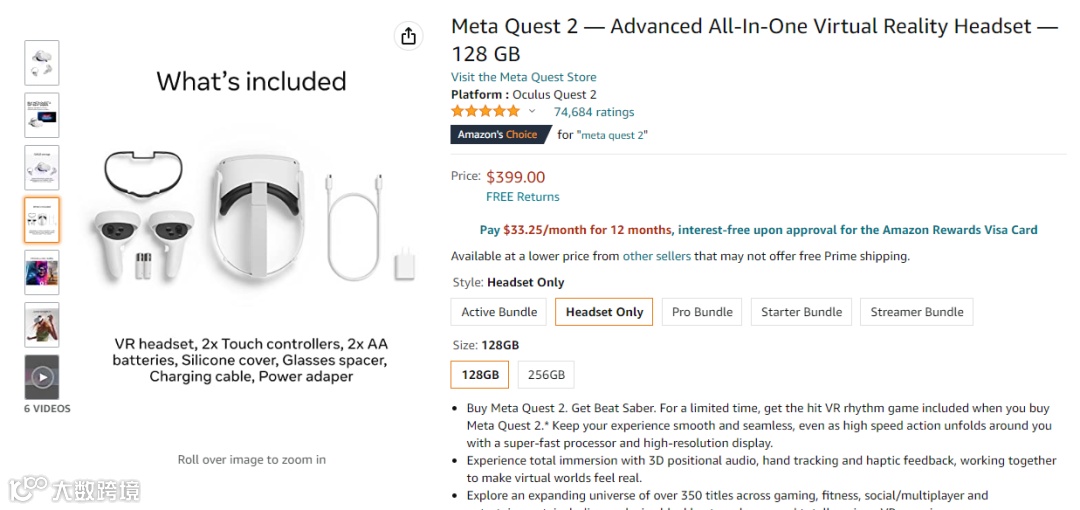This screenshot has height=510, width=1080.
Task: Click the five-star rating icons
Action: click(x=486, y=111)
